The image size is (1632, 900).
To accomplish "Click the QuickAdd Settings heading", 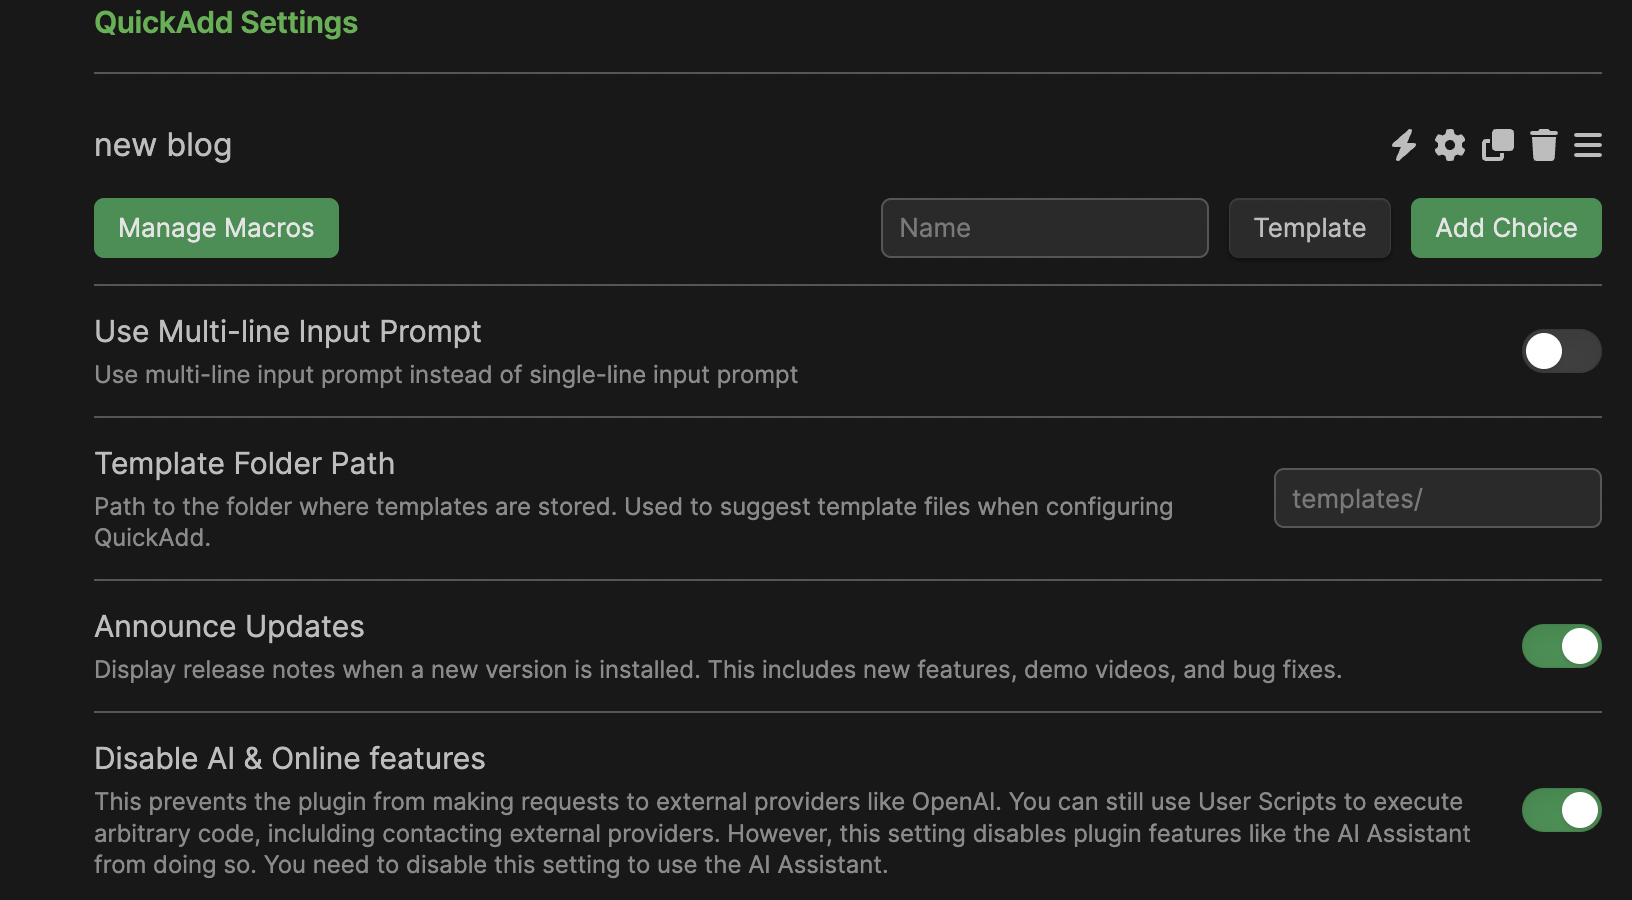I will coord(226,23).
